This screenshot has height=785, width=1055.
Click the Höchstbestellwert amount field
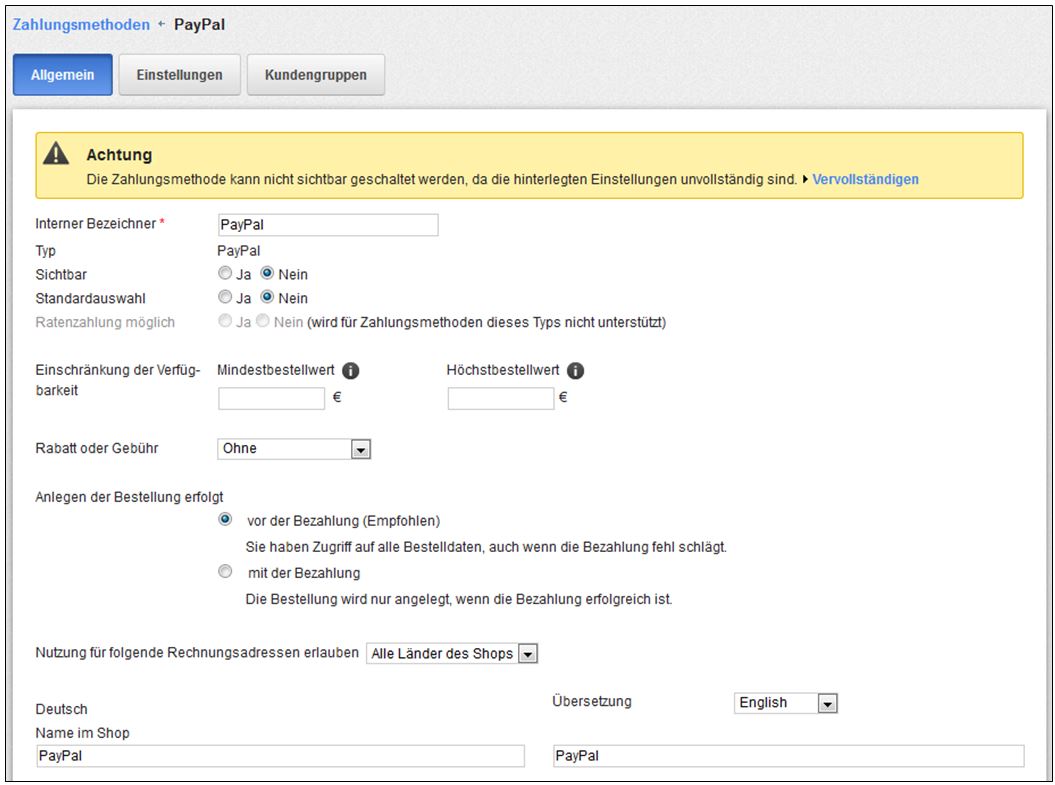(501, 398)
